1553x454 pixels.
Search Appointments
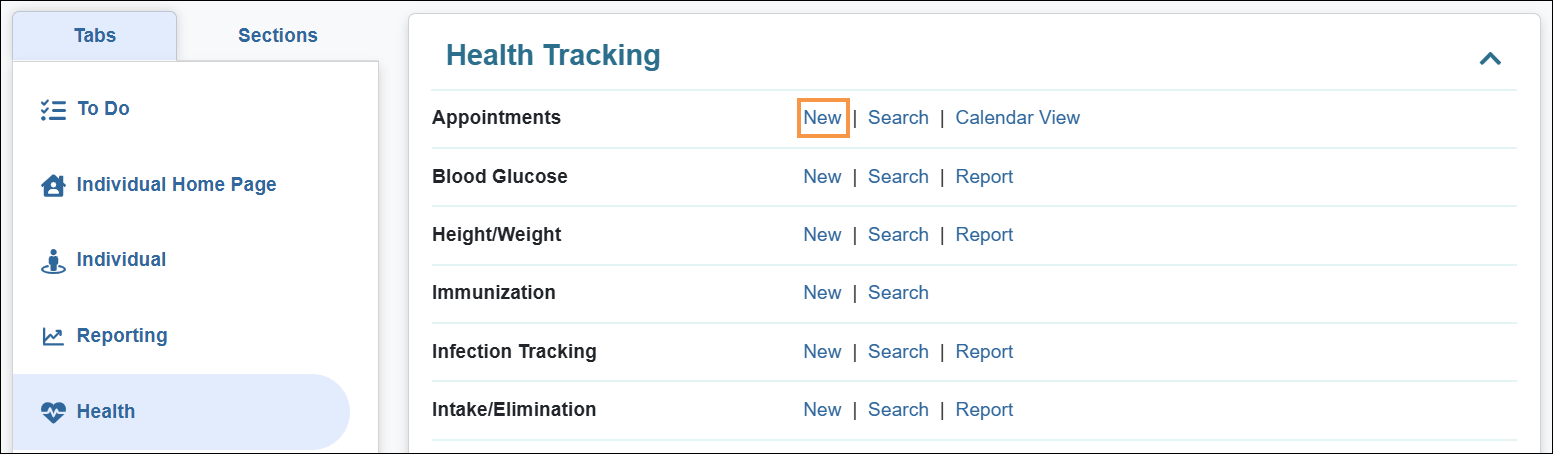tap(898, 118)
